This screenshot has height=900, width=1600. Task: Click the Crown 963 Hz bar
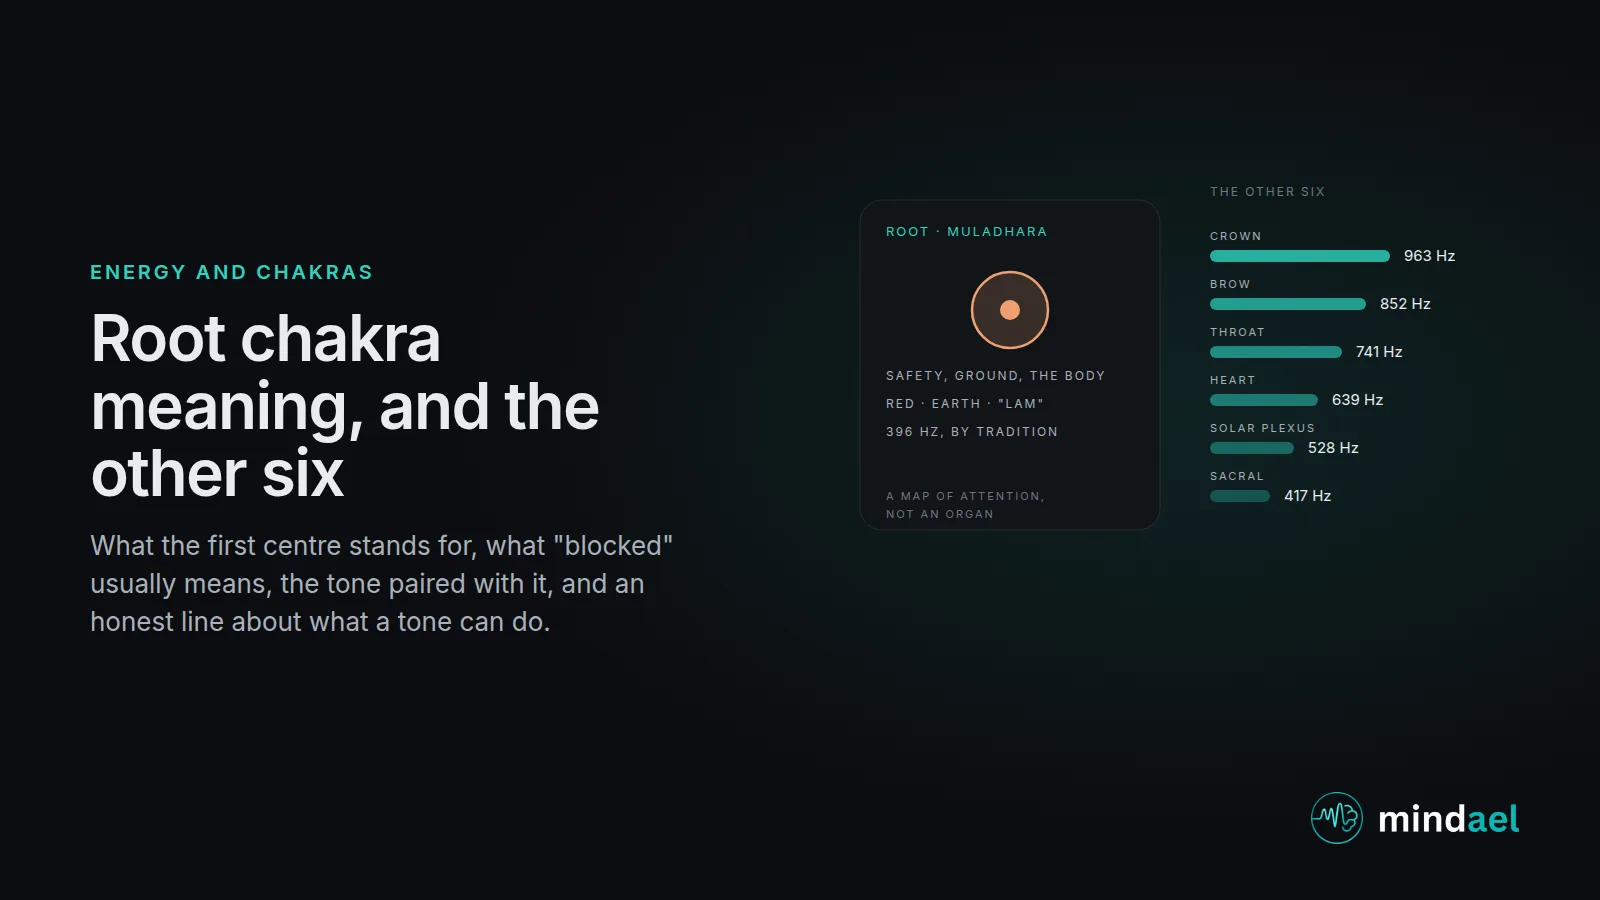coord(1300,256)
